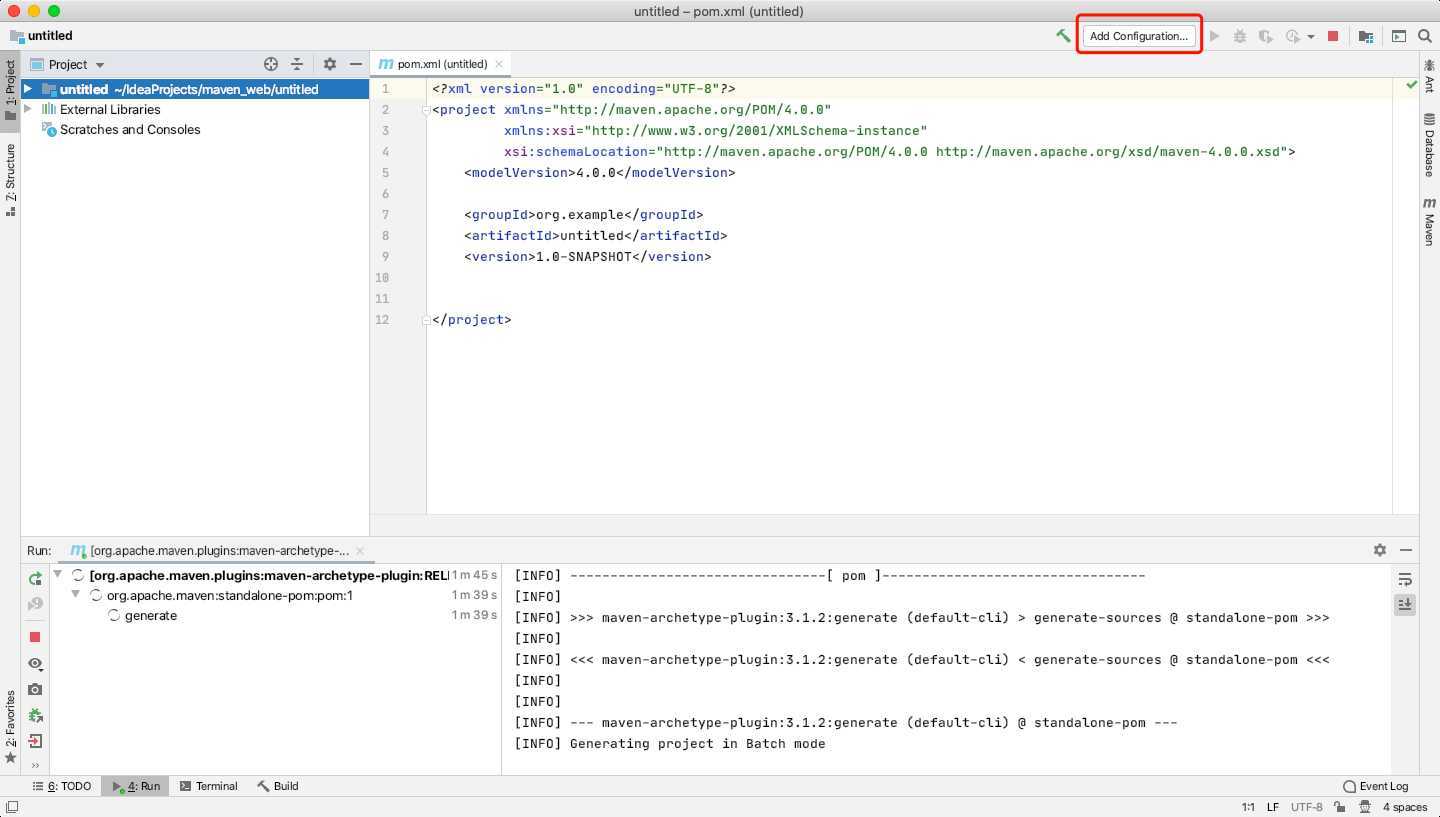The width and height of the screenshot is (1440, 817).
Task: Minimize the Run tool window
Action: 1406,550
